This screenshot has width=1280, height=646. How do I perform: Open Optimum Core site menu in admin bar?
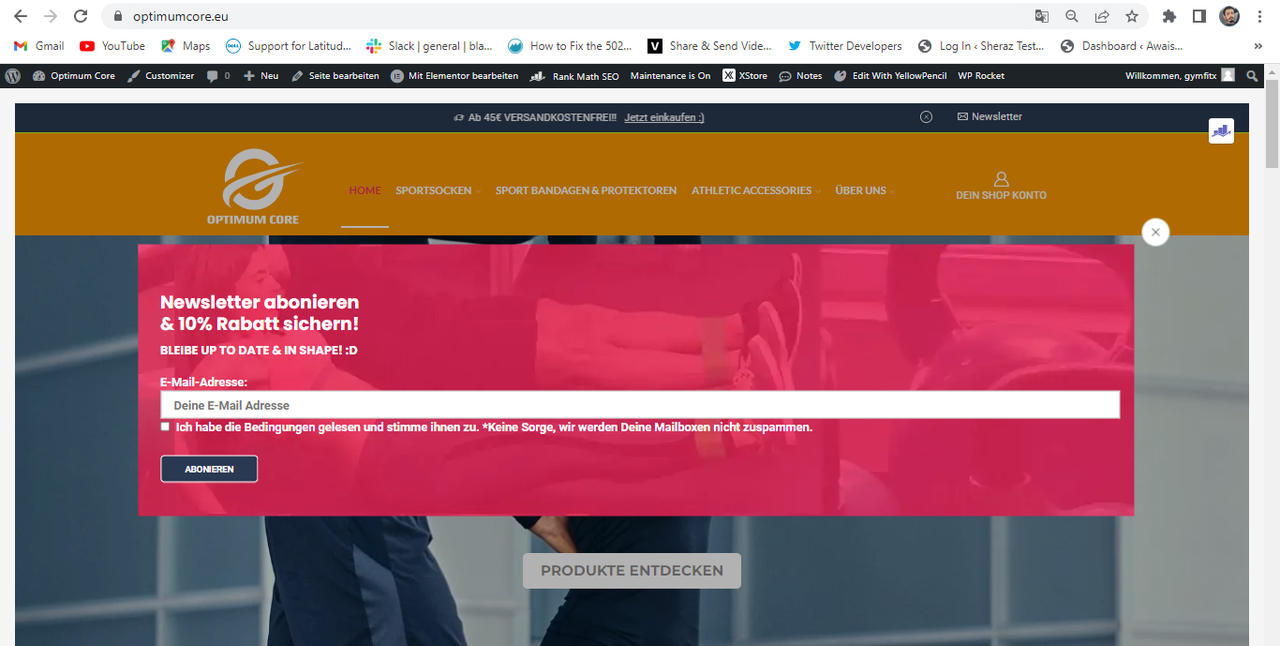[74, 75]
